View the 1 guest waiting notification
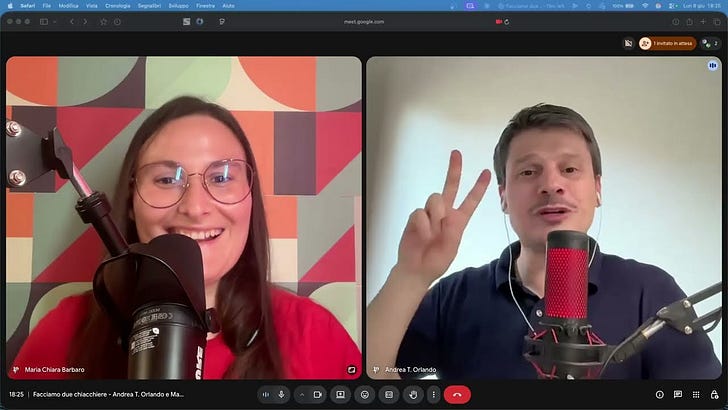728x410 pixels. click(x=668, y=43)
